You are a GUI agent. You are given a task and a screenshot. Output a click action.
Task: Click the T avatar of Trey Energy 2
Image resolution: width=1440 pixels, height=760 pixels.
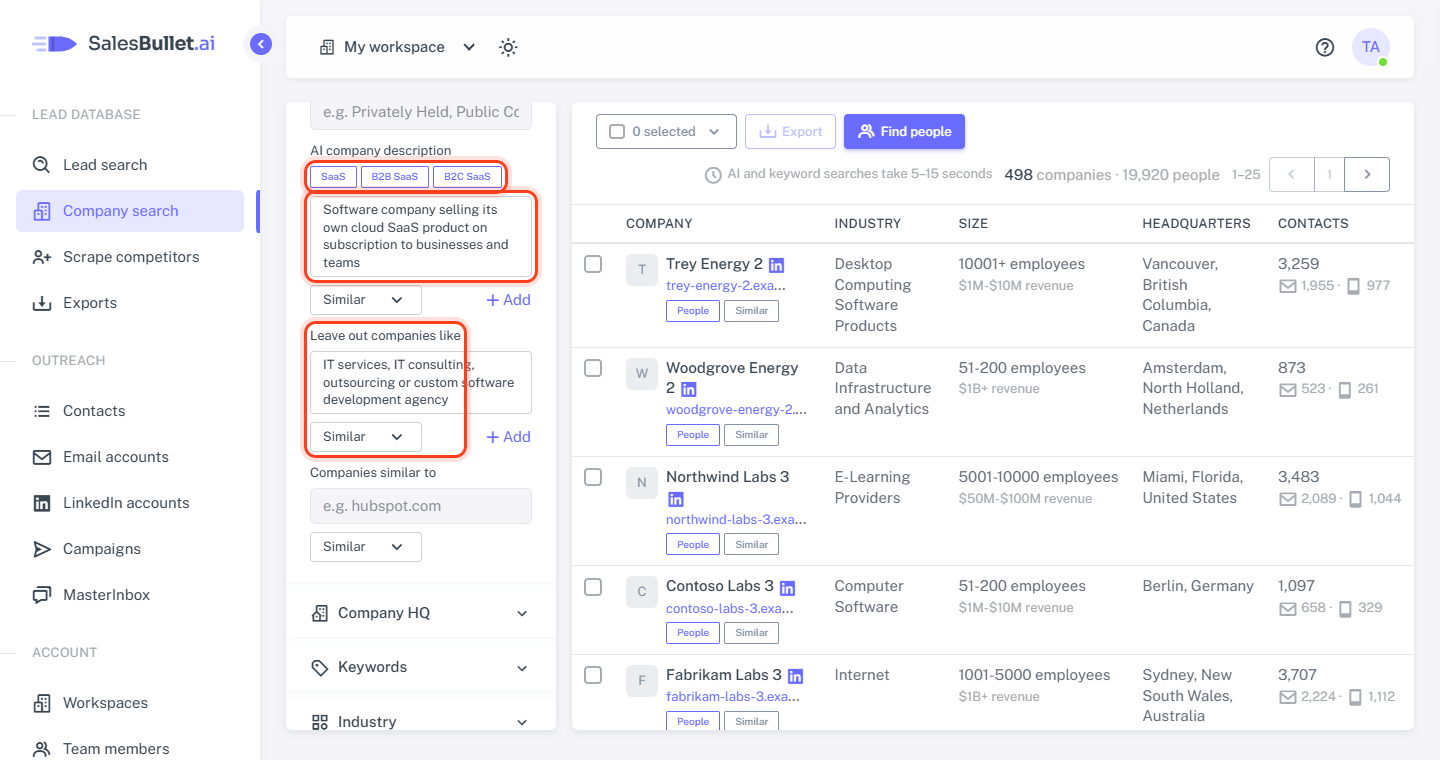[642, 270]
